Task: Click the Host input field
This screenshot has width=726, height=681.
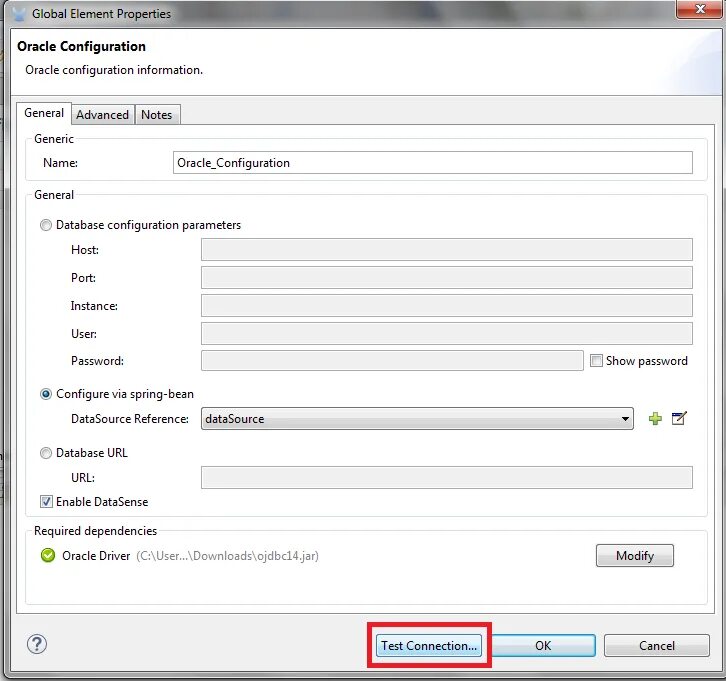Action: click(x=447, y=250)
